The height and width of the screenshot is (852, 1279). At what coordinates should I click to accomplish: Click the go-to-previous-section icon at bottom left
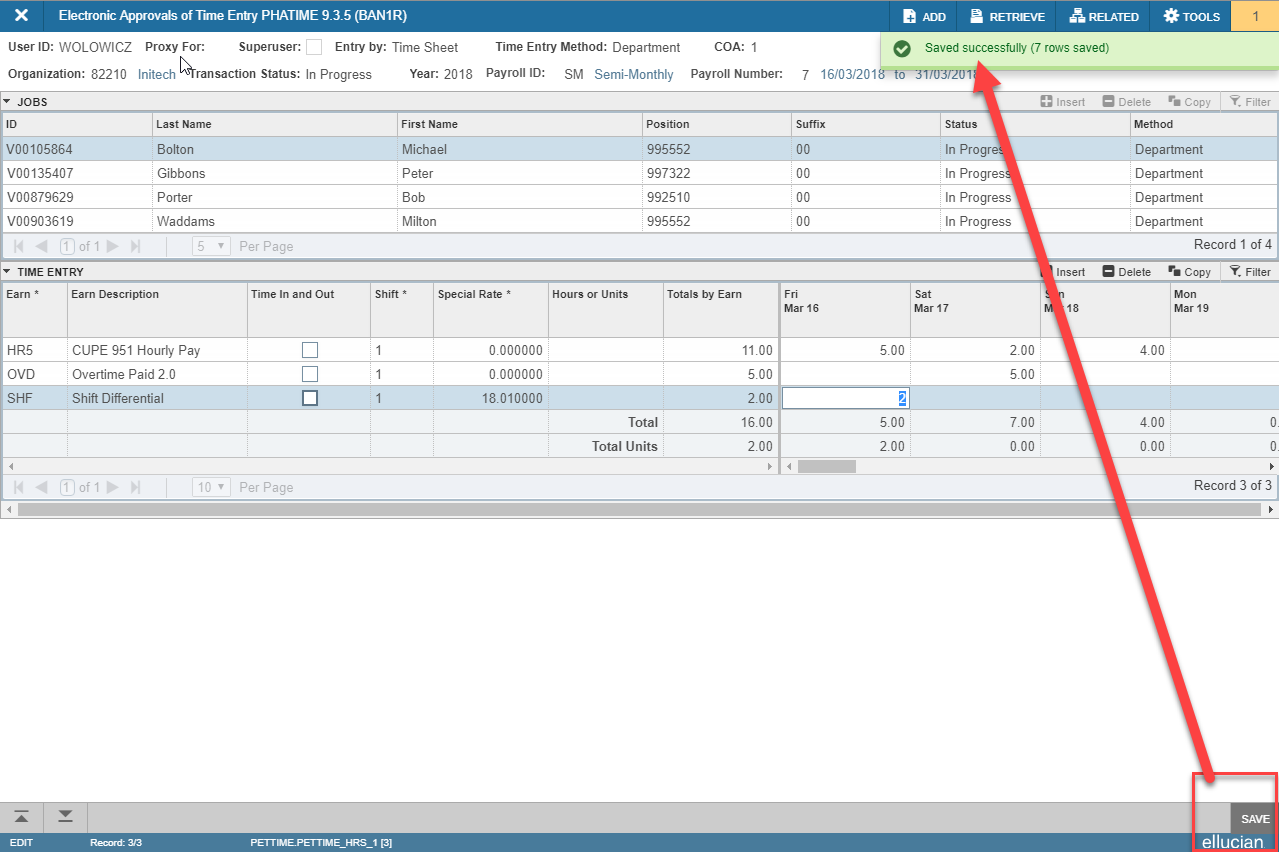21,817
